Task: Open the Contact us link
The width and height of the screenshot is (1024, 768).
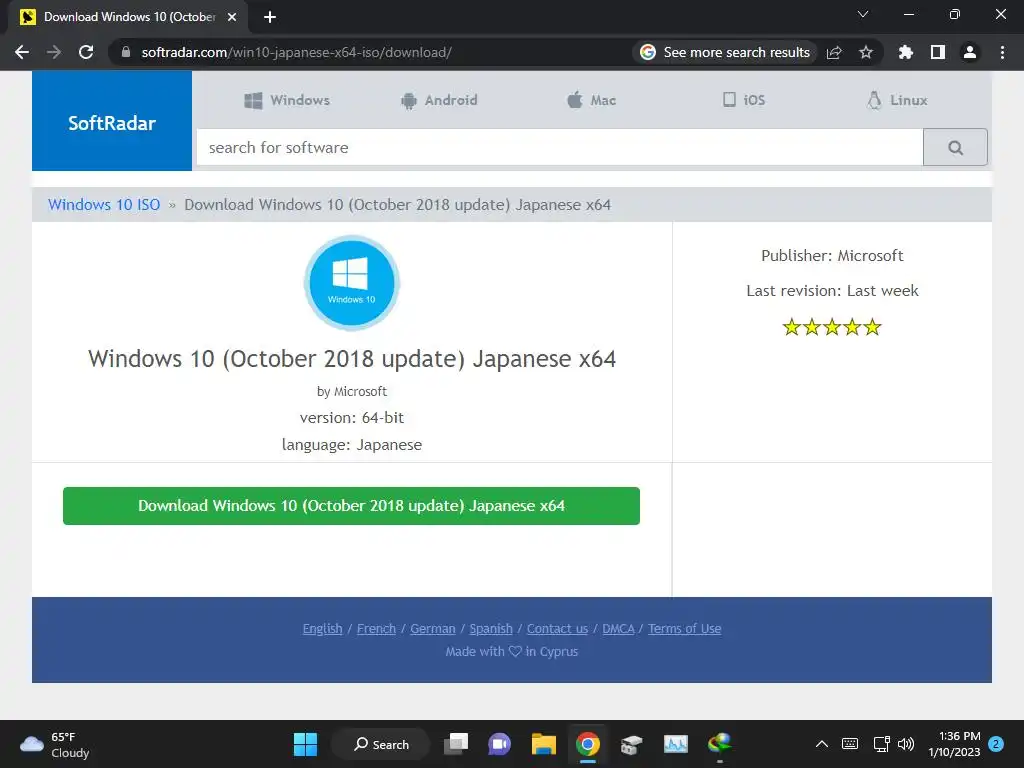Action: click(x=557, y=628)
